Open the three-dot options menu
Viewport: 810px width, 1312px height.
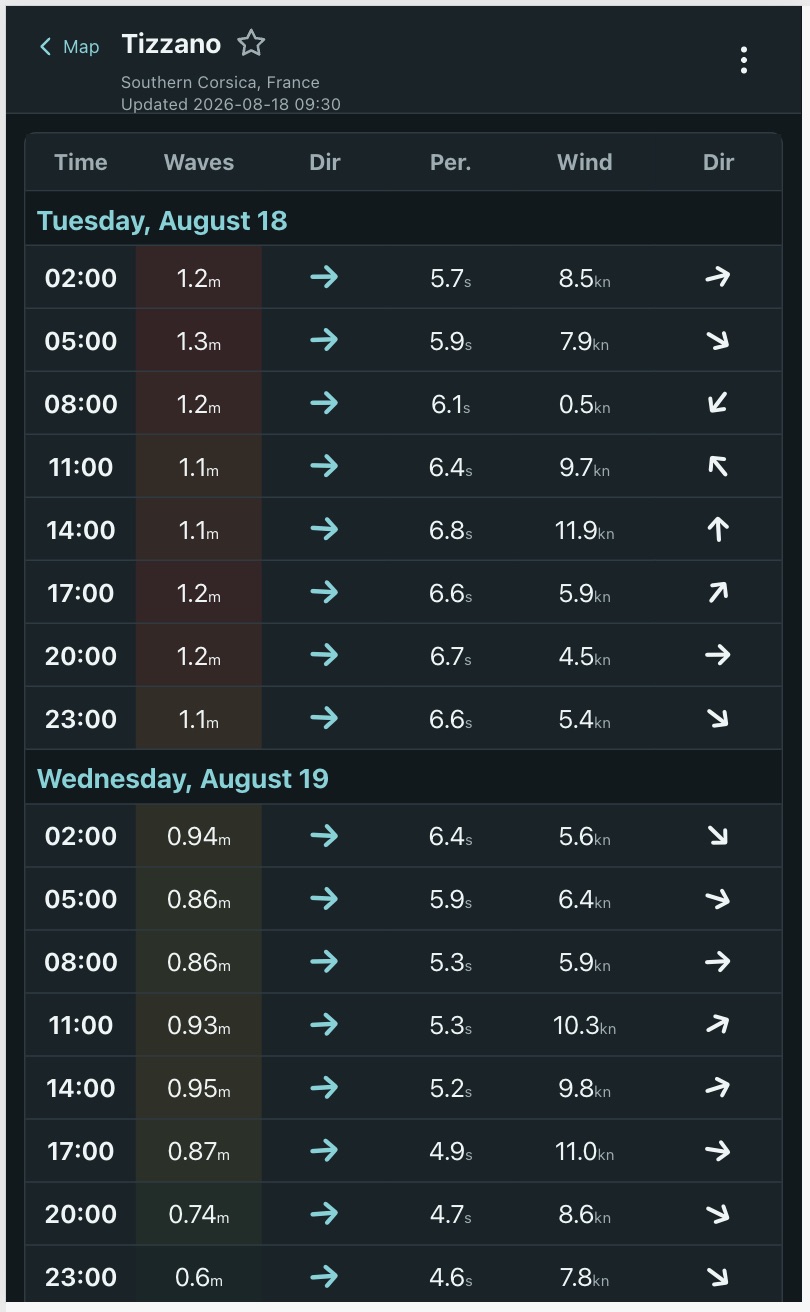tap(743, 60)
